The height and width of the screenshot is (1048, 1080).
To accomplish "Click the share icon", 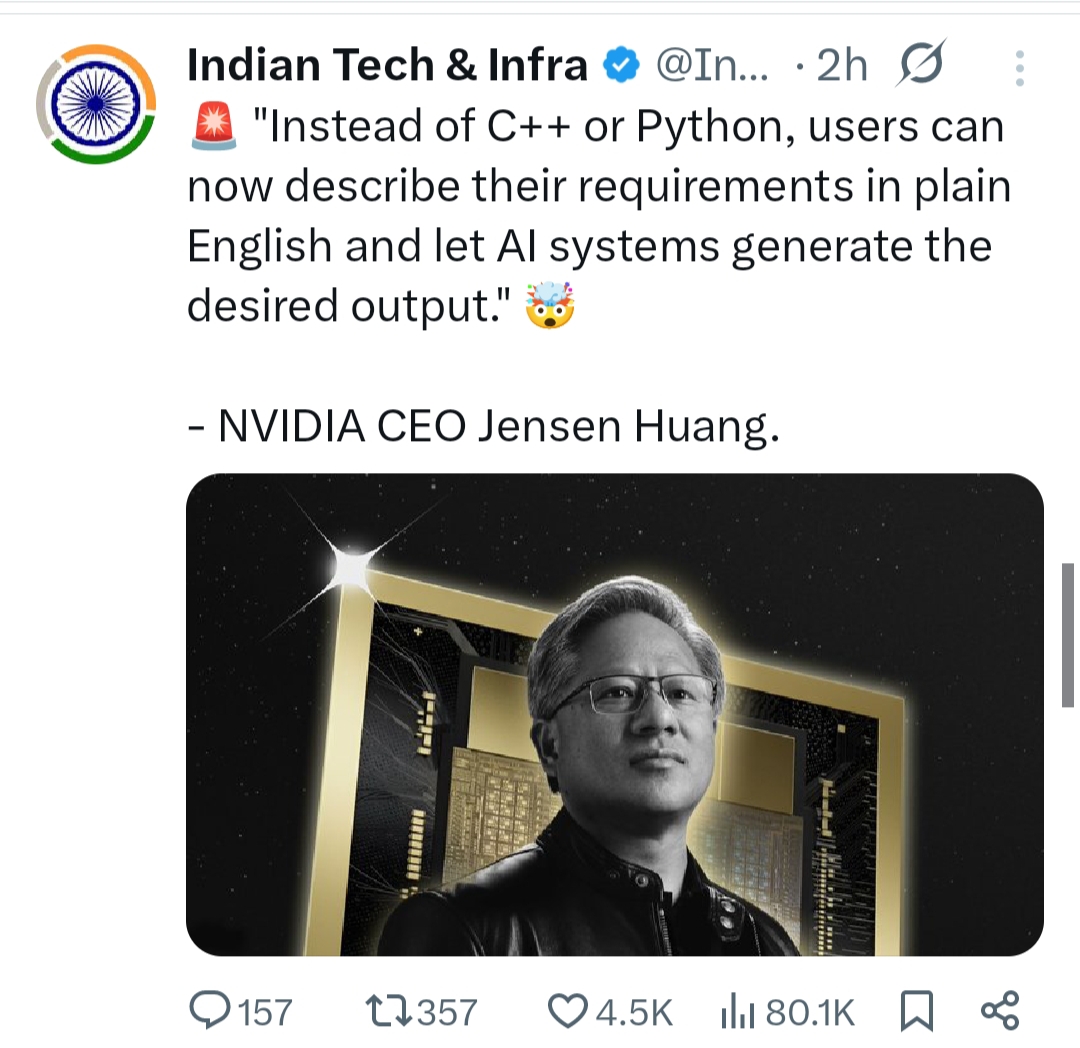I will [x=1000, y=1011].
